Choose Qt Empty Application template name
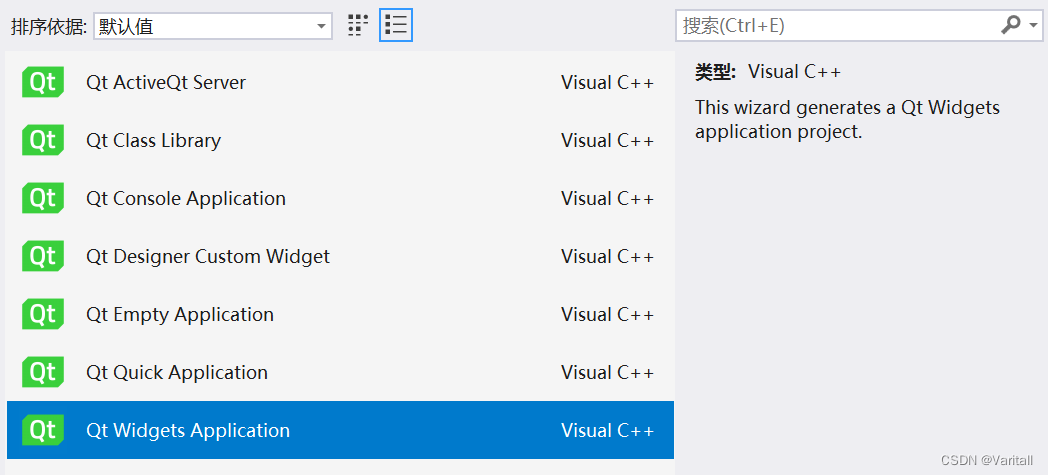Image resolution: width=1048 pixels, height=475 pixels. (180, 315)
